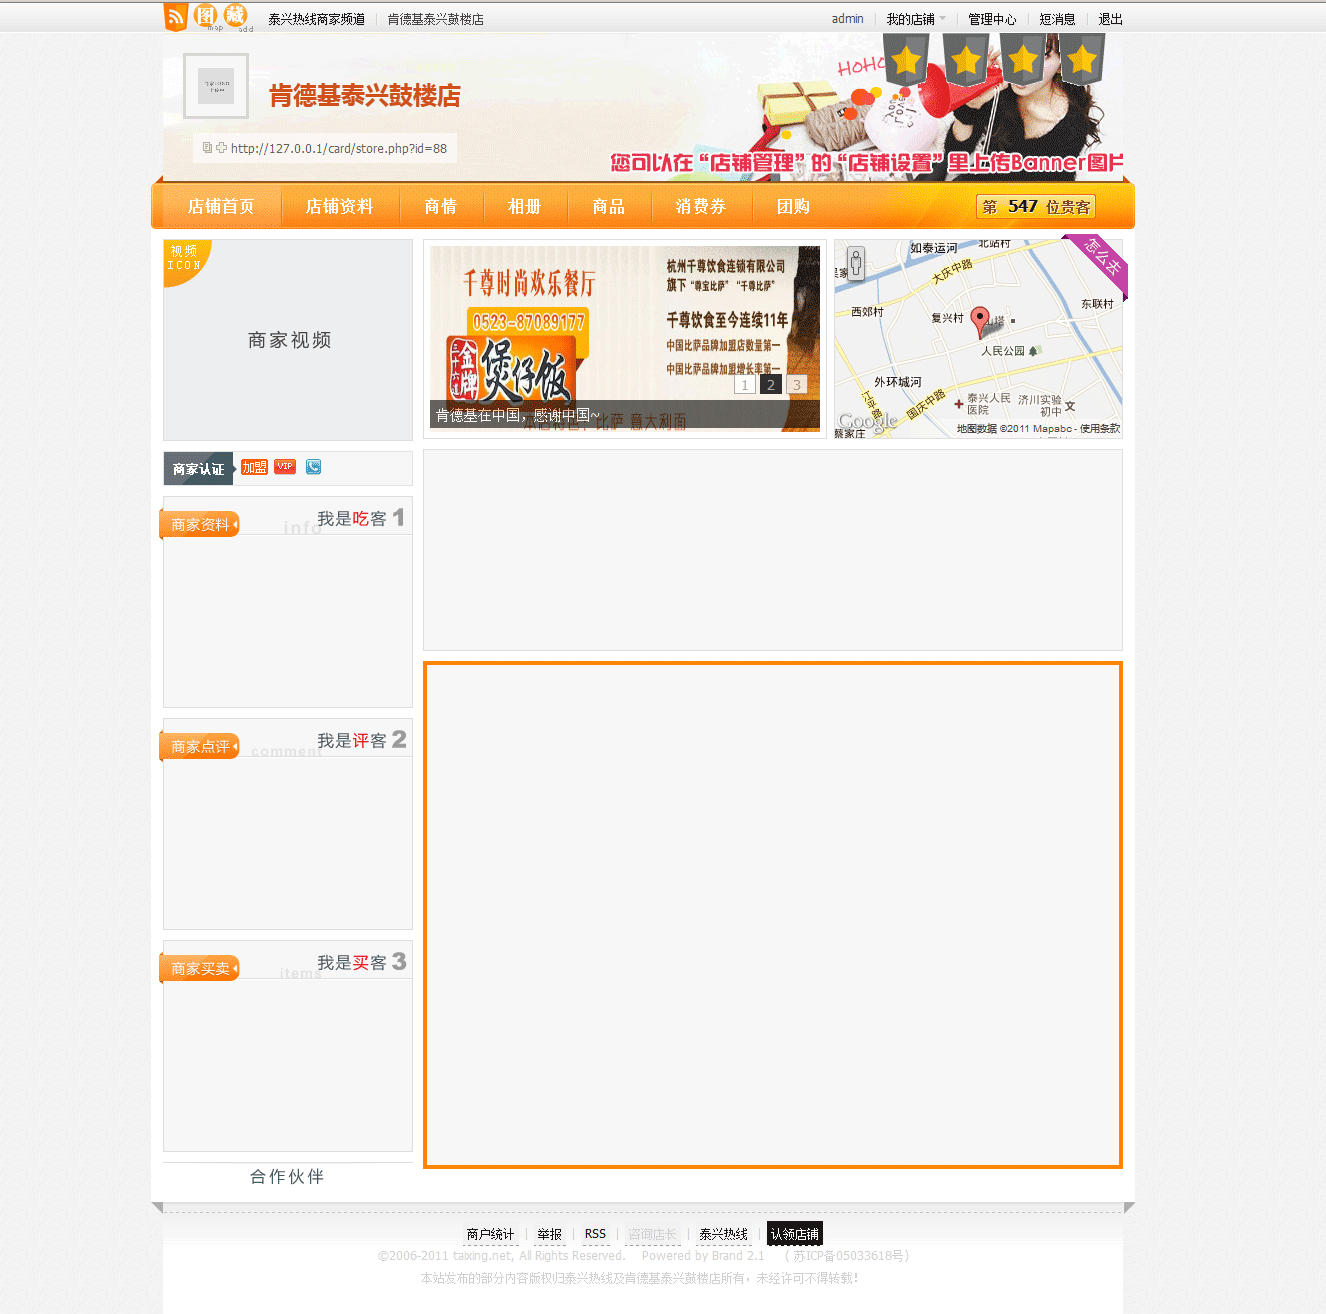
Task: Click the store logo placeholder image
Action: (216, 86)
